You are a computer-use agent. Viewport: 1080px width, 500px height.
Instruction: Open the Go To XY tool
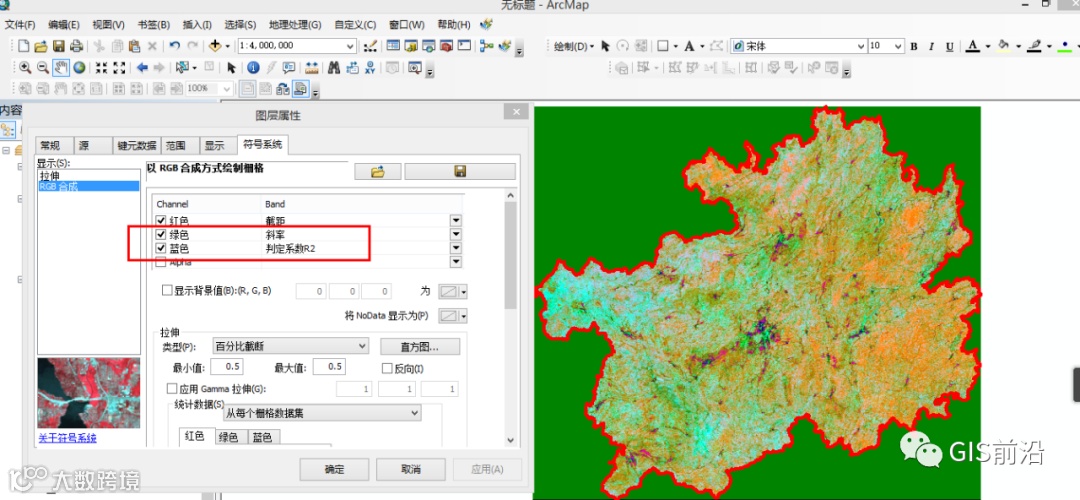point(370,67)
